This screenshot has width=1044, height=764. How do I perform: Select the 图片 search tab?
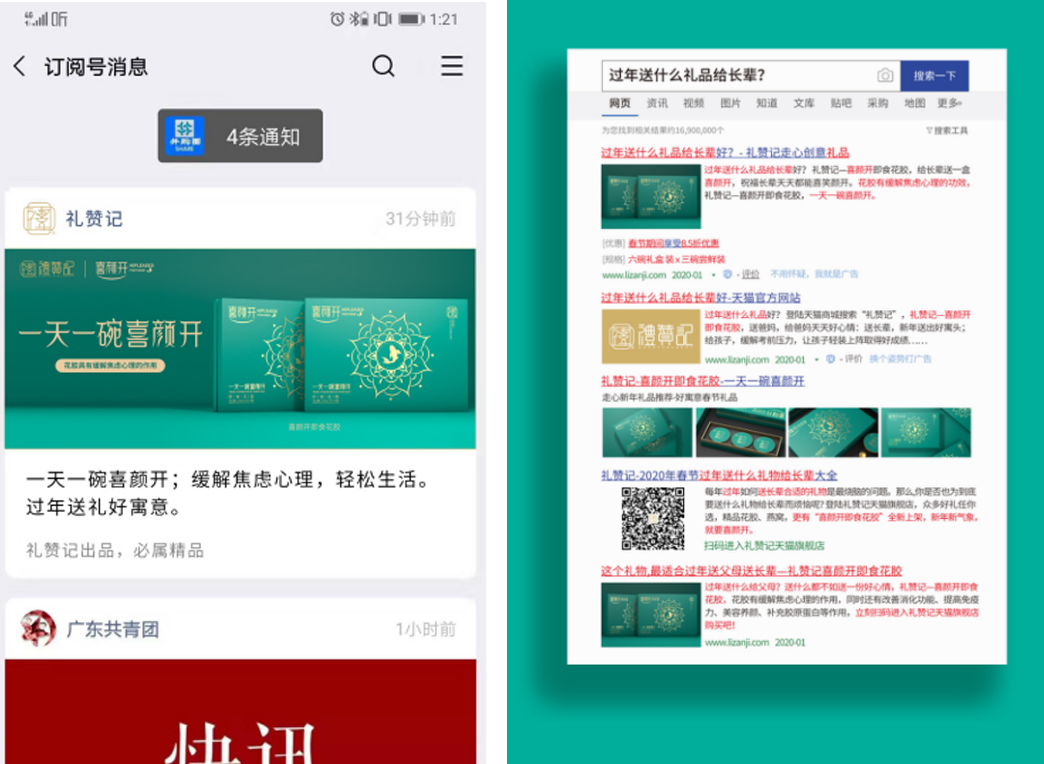point(731,103)
